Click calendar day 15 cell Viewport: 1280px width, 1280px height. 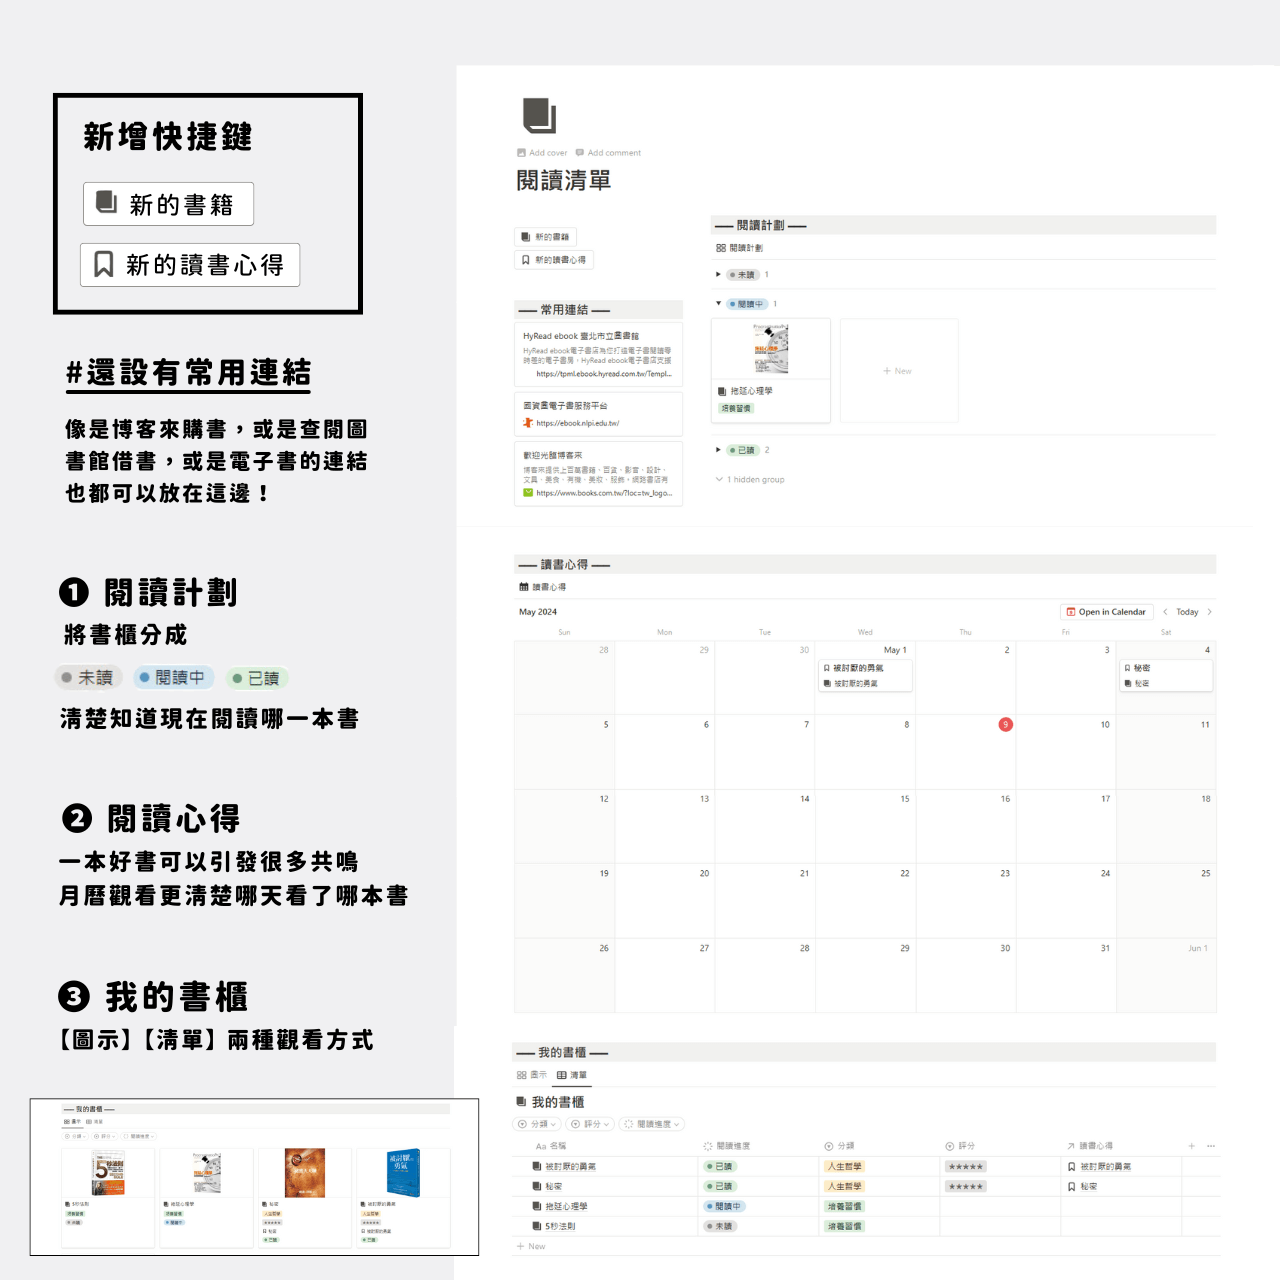click(865, 826)
